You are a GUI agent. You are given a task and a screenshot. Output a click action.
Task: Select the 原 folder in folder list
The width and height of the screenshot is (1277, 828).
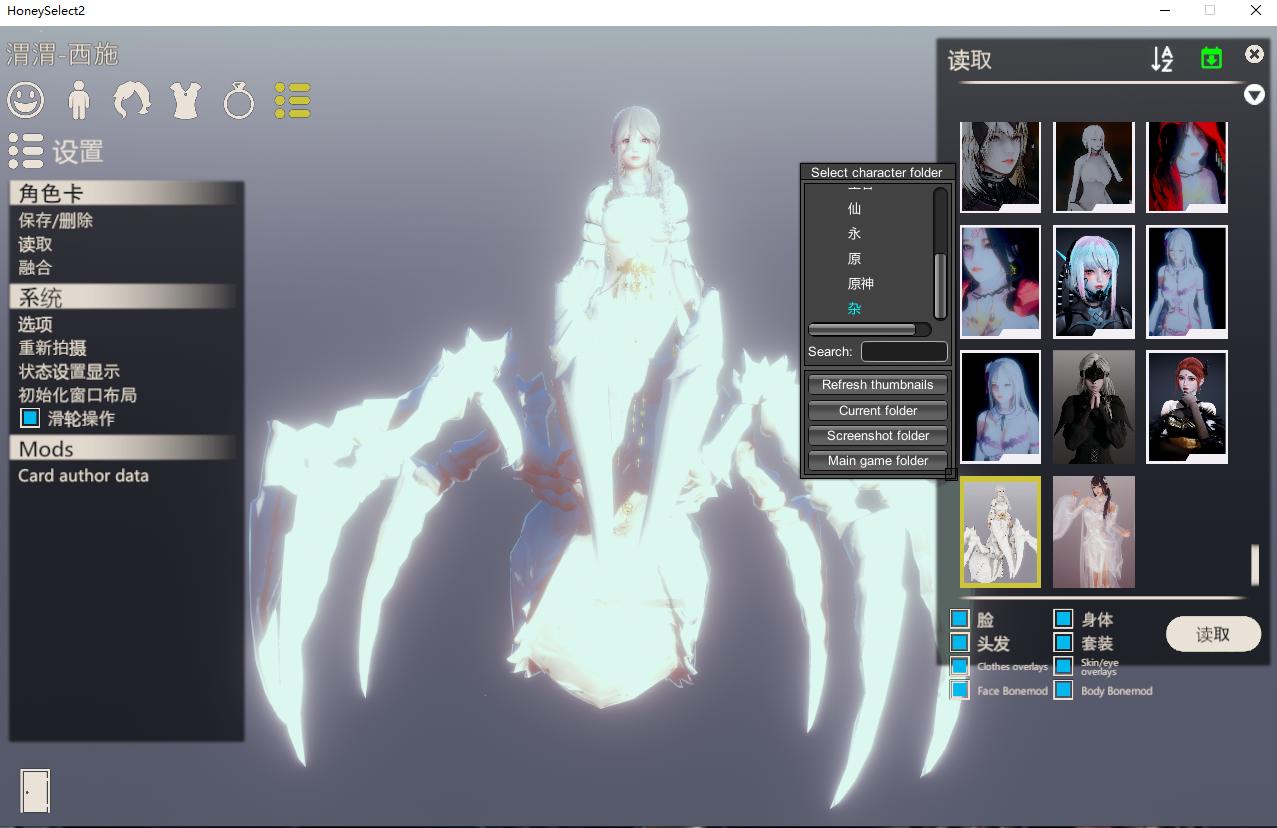(854, 258)
